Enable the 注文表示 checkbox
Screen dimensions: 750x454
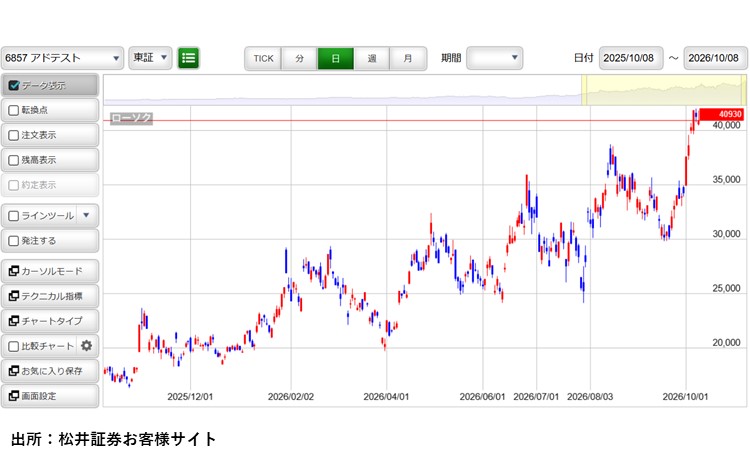14,135
